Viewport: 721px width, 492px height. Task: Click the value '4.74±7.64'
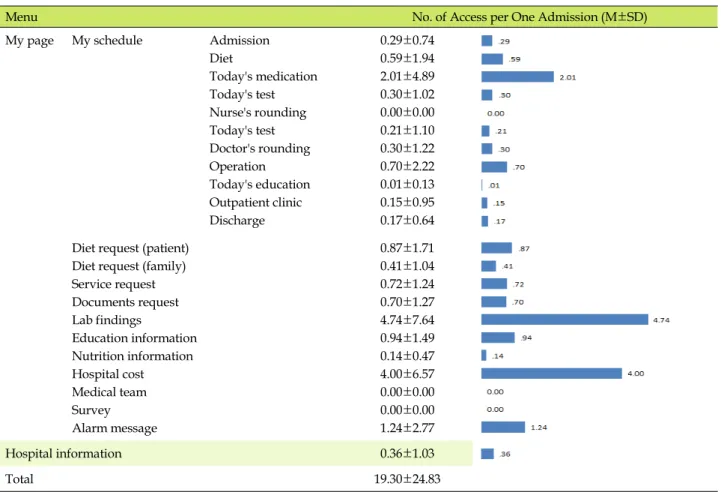(x=407, y=320)
